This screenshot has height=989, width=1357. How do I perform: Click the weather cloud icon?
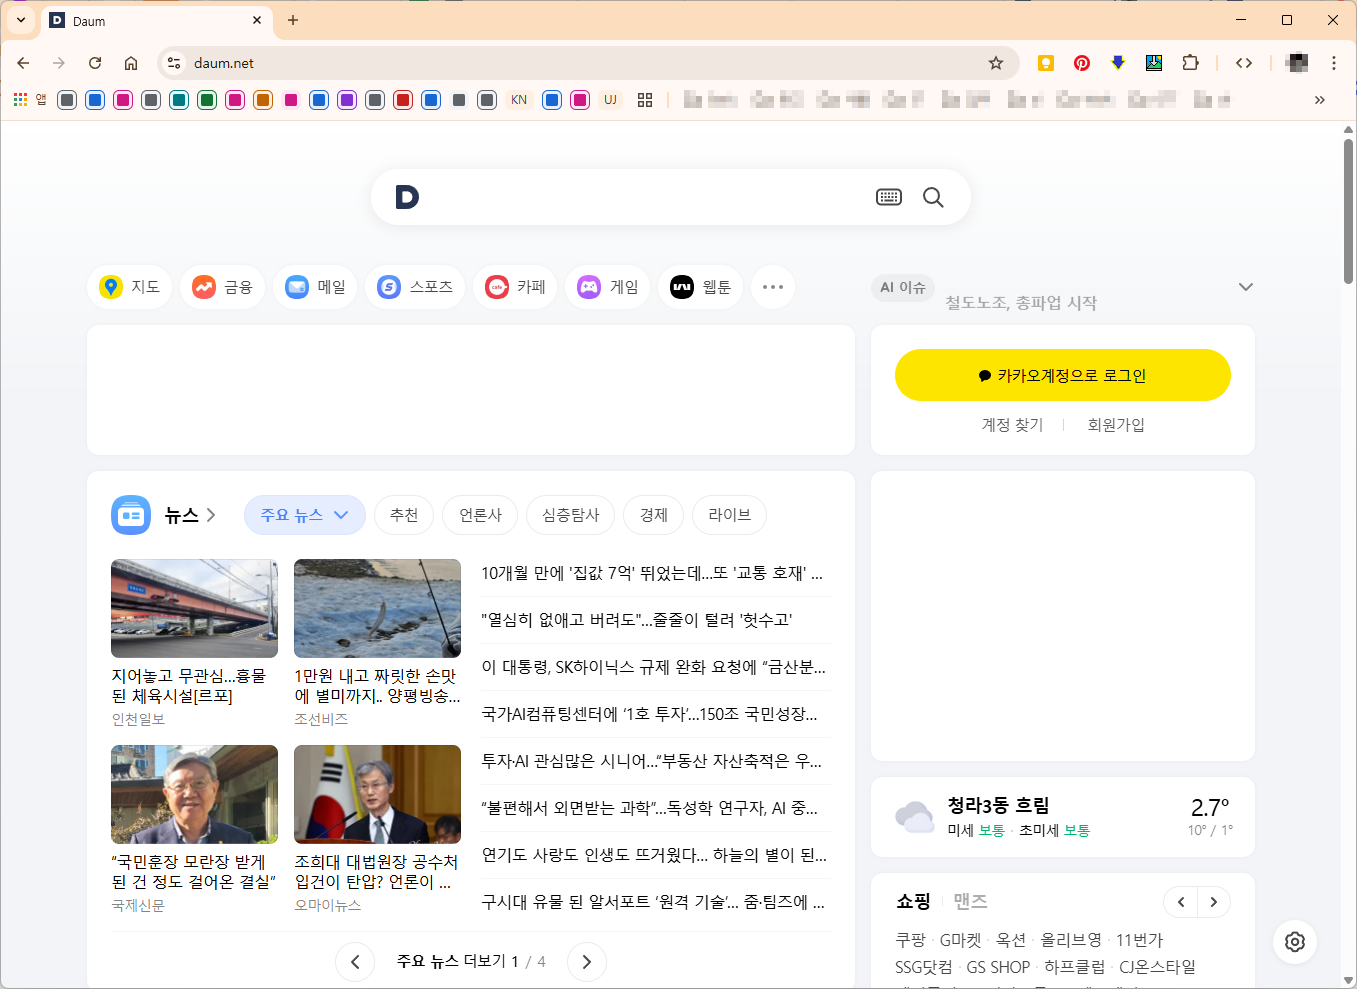[915, 817]
